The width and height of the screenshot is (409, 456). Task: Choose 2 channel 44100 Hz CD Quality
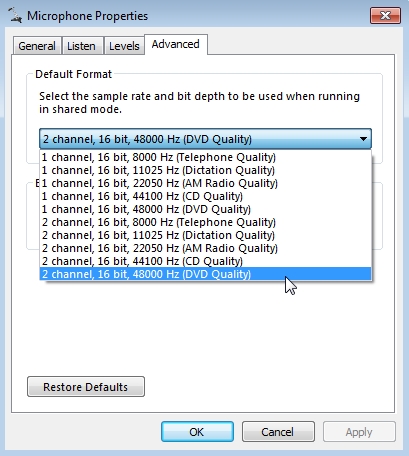tap(205, 261)
